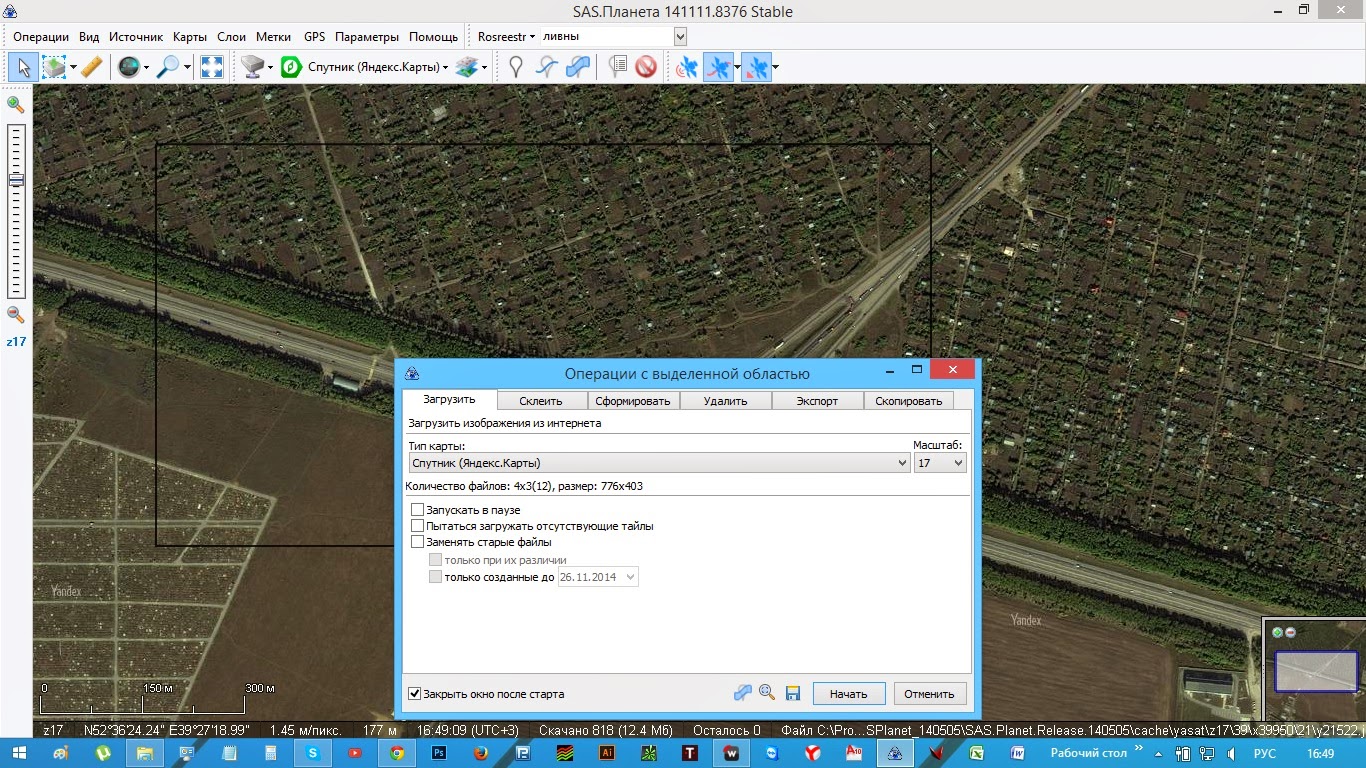Click the floppy save selection icon in dialog

(793, 692)
